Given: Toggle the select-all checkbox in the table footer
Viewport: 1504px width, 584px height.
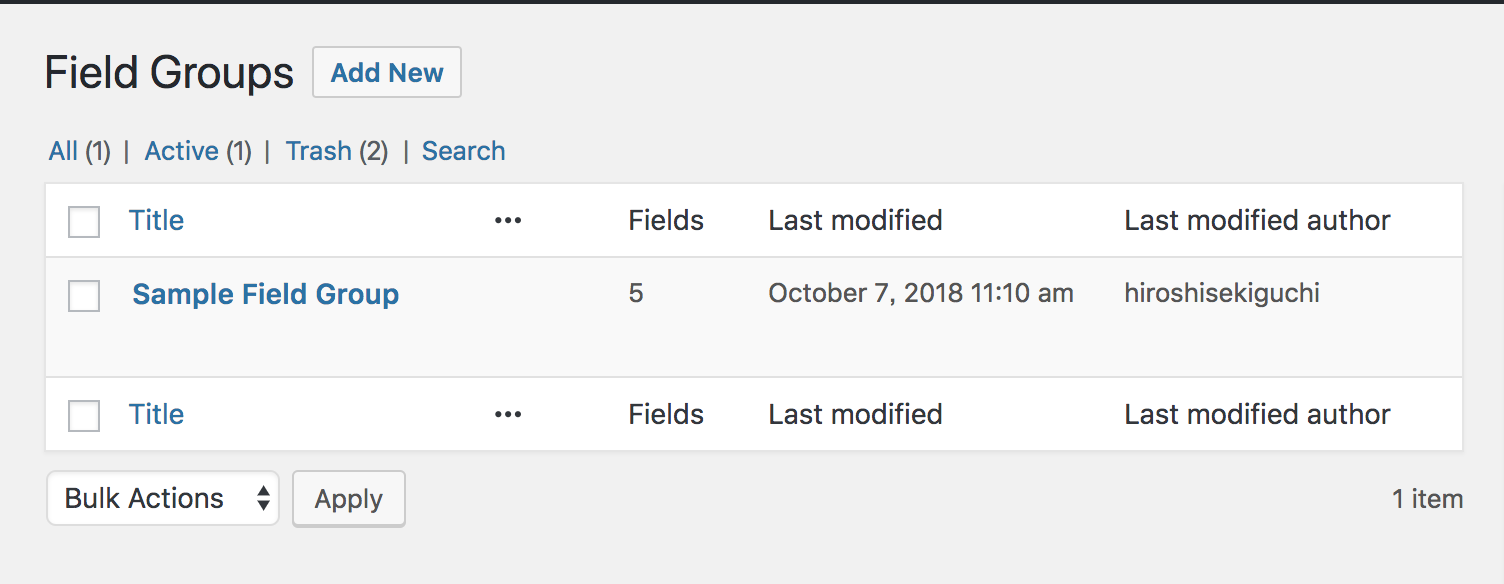Looking at the screenshot, I should point(84,415).
